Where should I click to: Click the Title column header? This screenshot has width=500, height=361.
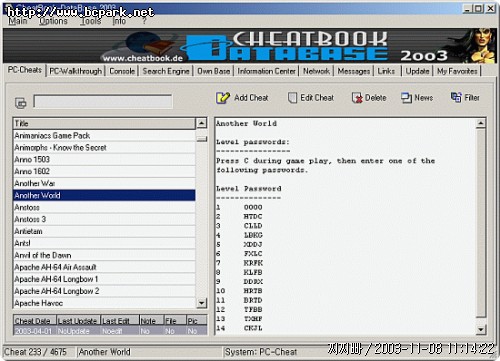pyautogui.click(x=104, y=123)
